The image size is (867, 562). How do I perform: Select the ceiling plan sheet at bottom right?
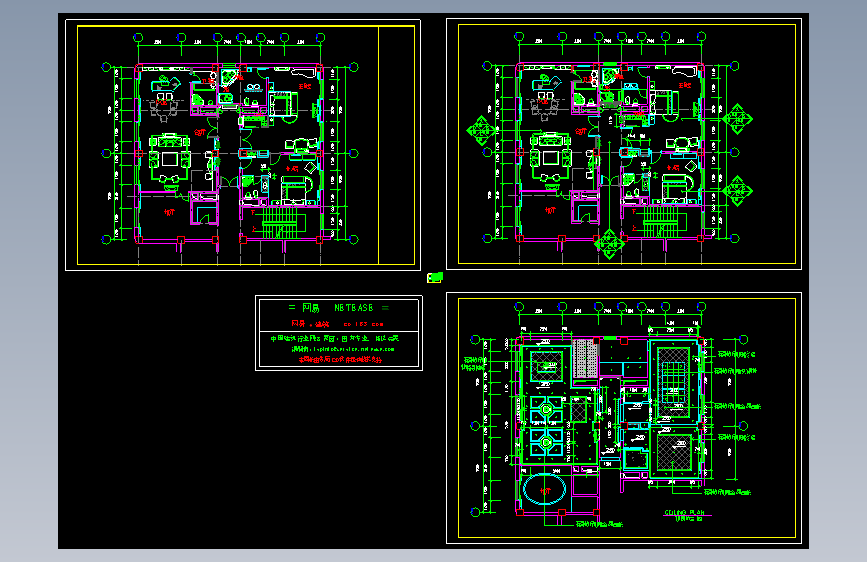(x=624, y=418)
